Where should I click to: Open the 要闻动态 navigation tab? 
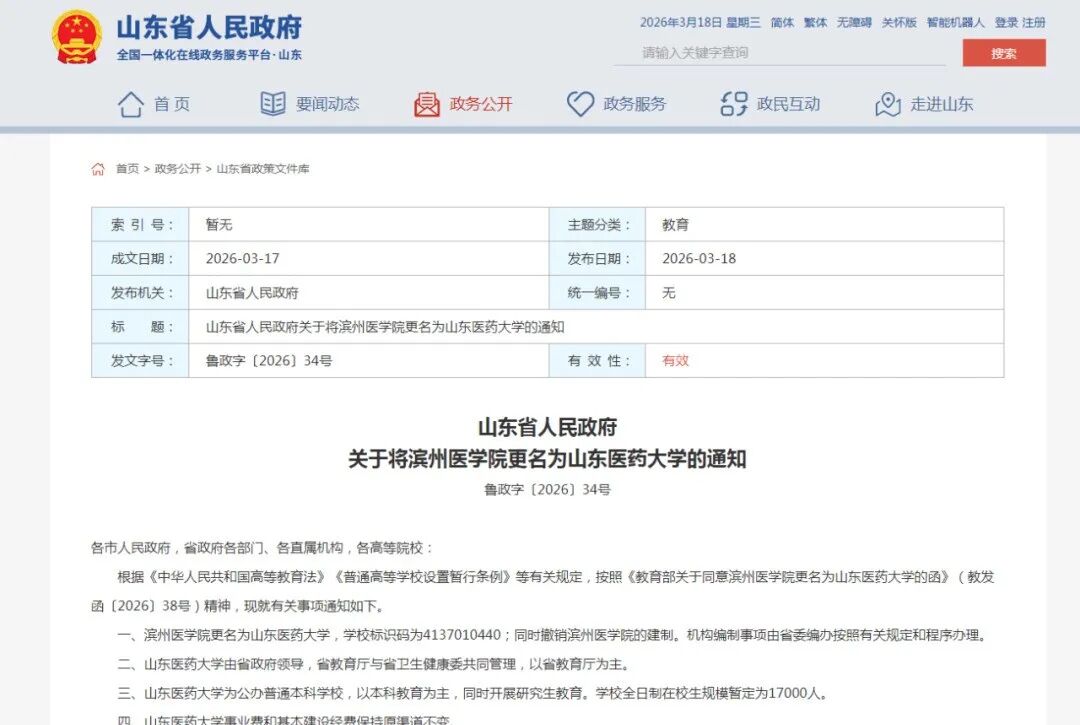[327, 104]
